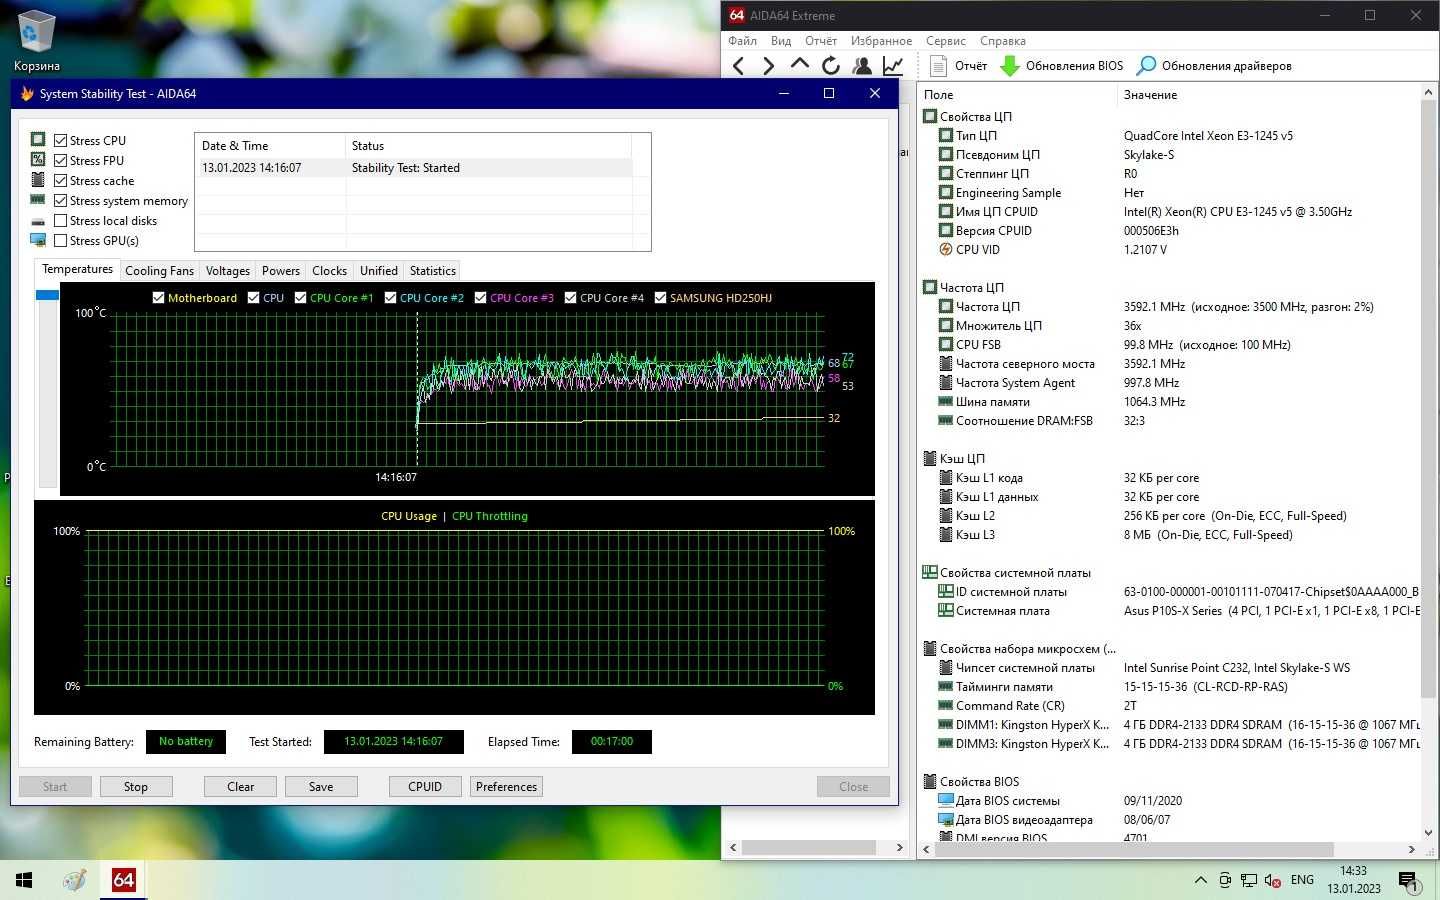Open Recycle Bin Корзина on desktop

pos(36,41)
